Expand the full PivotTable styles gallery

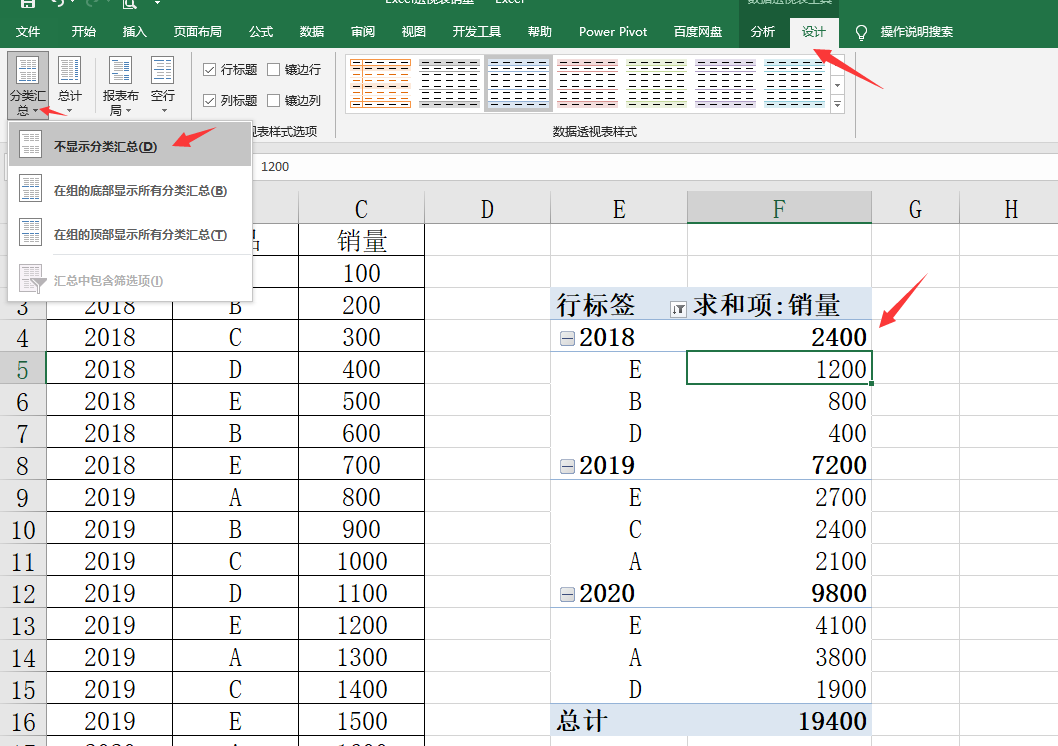(x=837, y=105)
